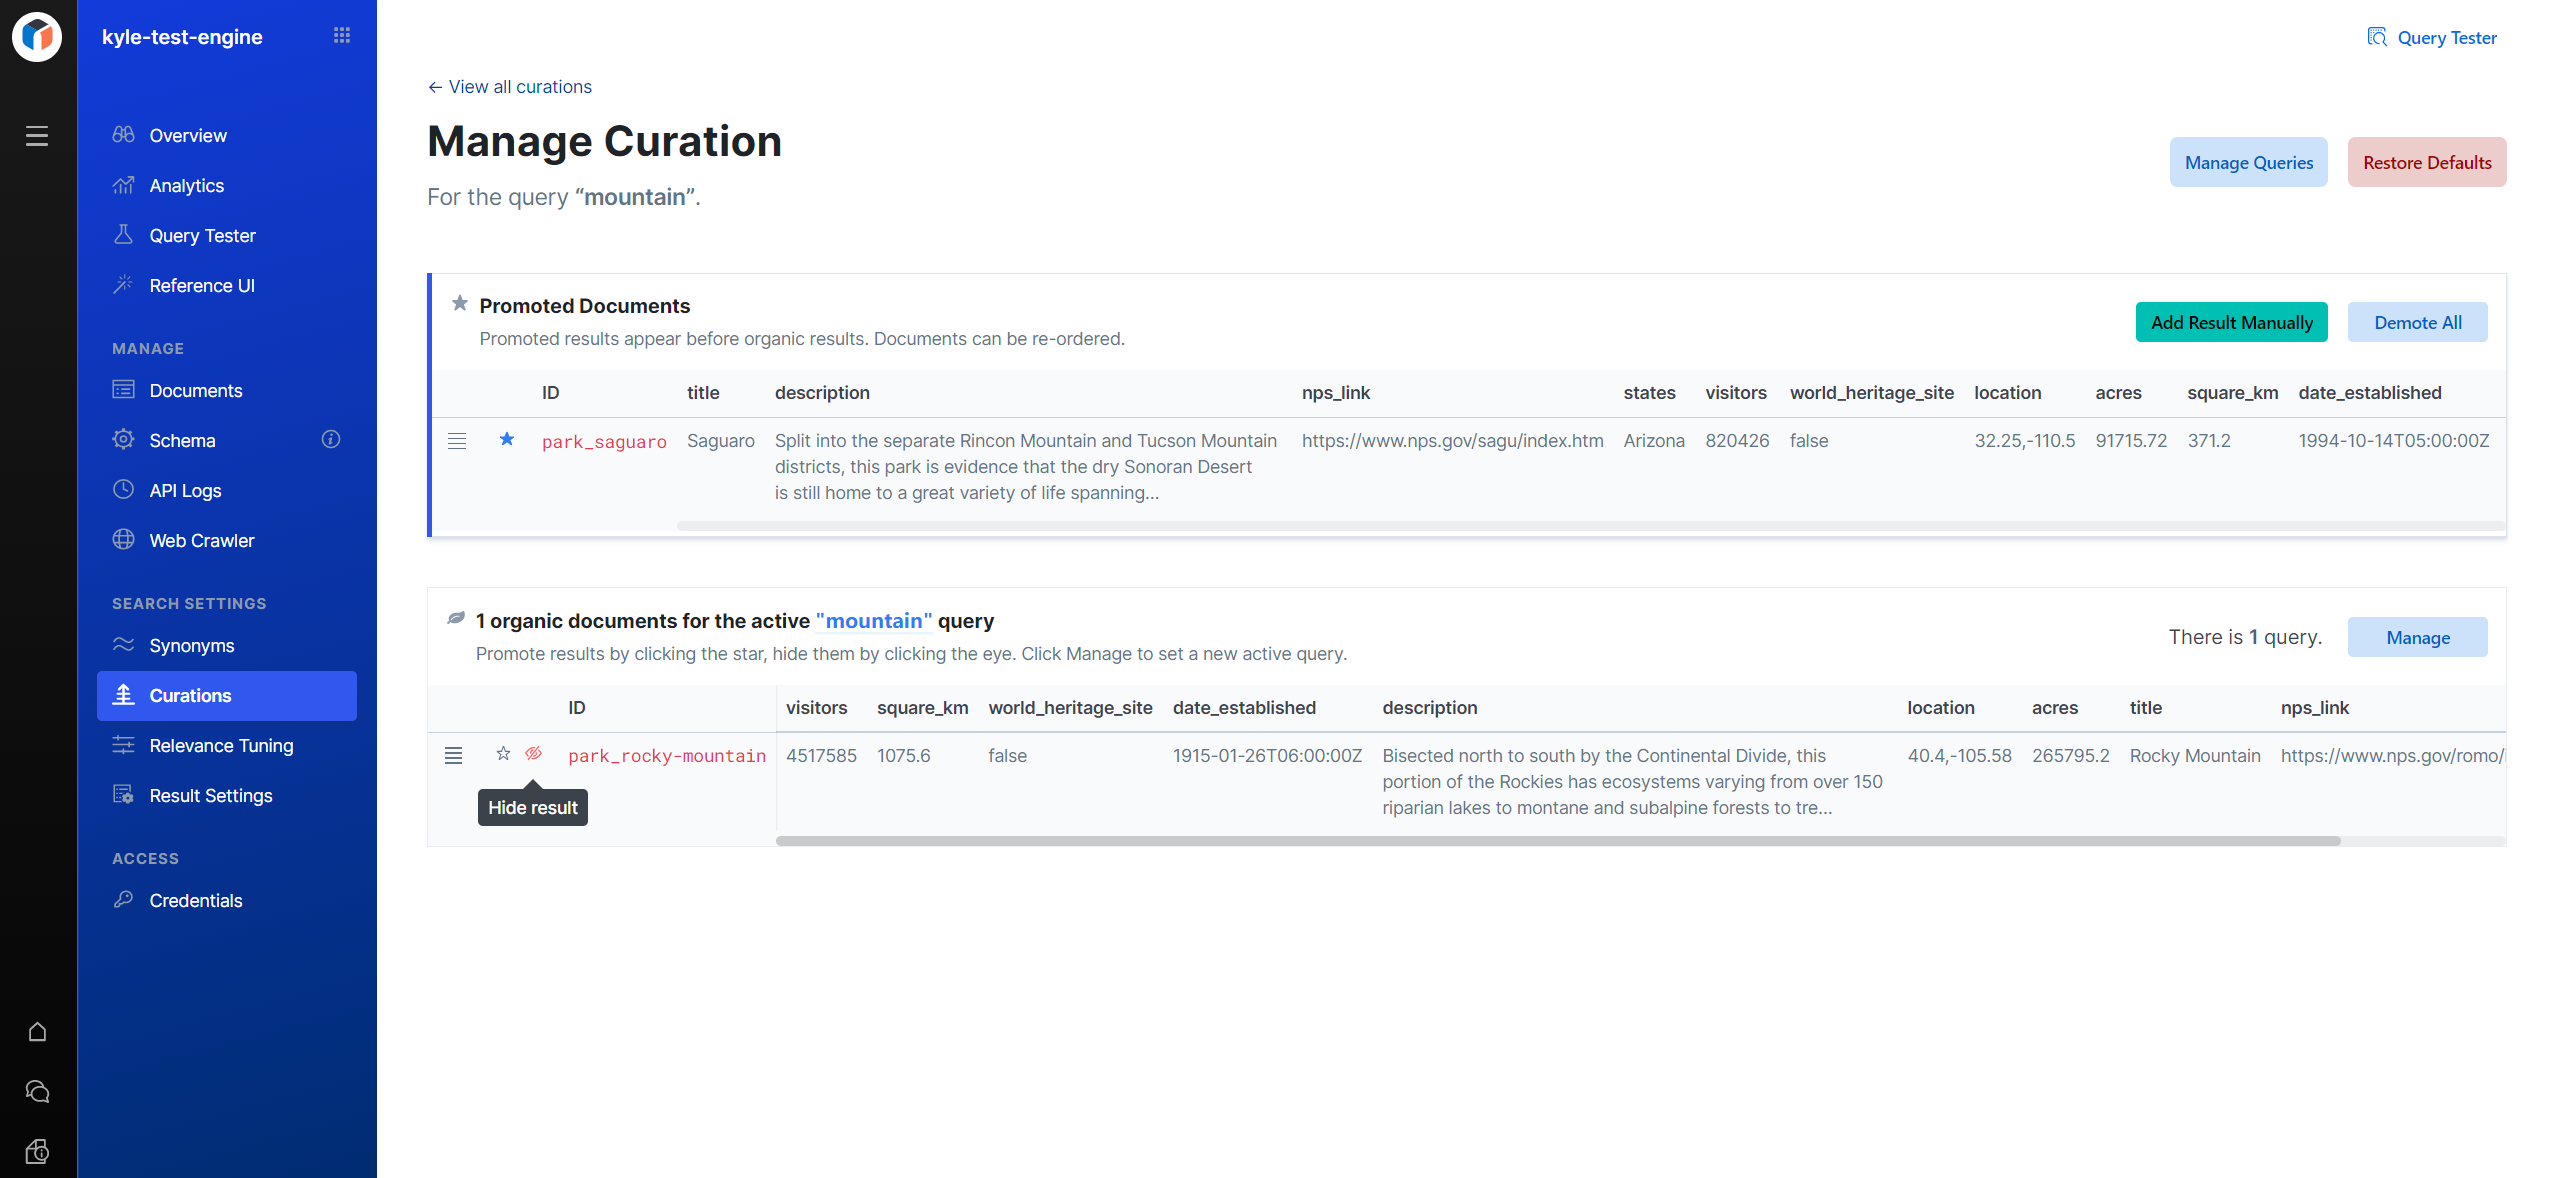Click the Elastic app logo icon
Image resolution: width=2551 pixels, height=1178 pixels.
tap(37, 37)
